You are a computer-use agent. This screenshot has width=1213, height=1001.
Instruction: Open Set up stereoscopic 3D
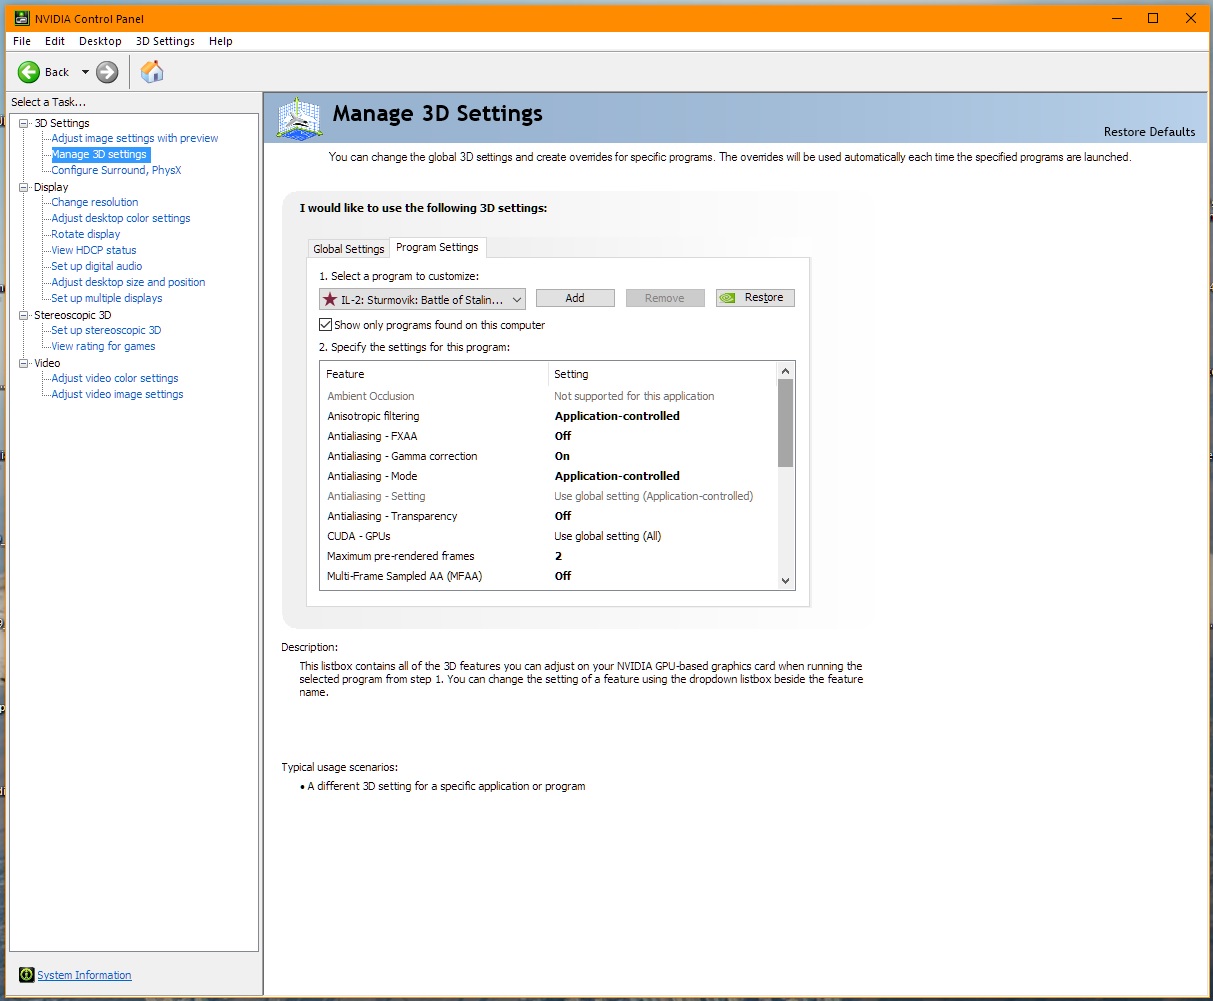[x=106, y=330]
